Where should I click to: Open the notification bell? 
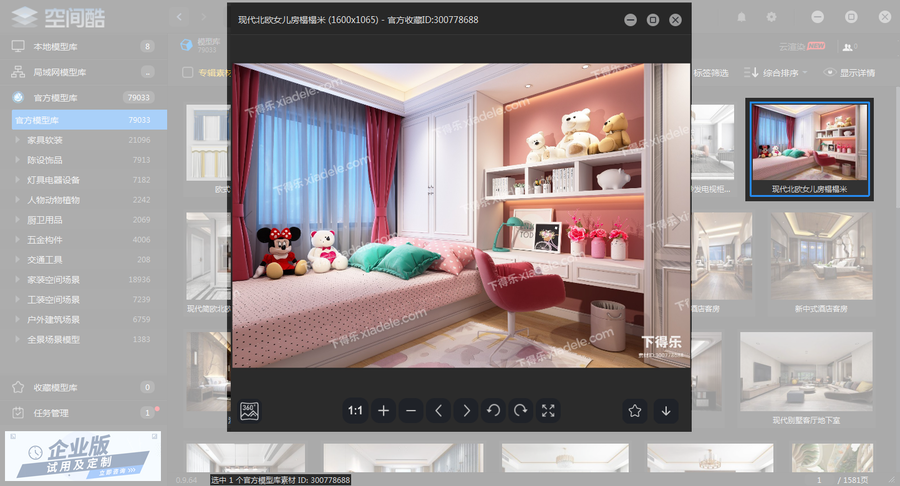pyautogui.click(x=742, y=17)
